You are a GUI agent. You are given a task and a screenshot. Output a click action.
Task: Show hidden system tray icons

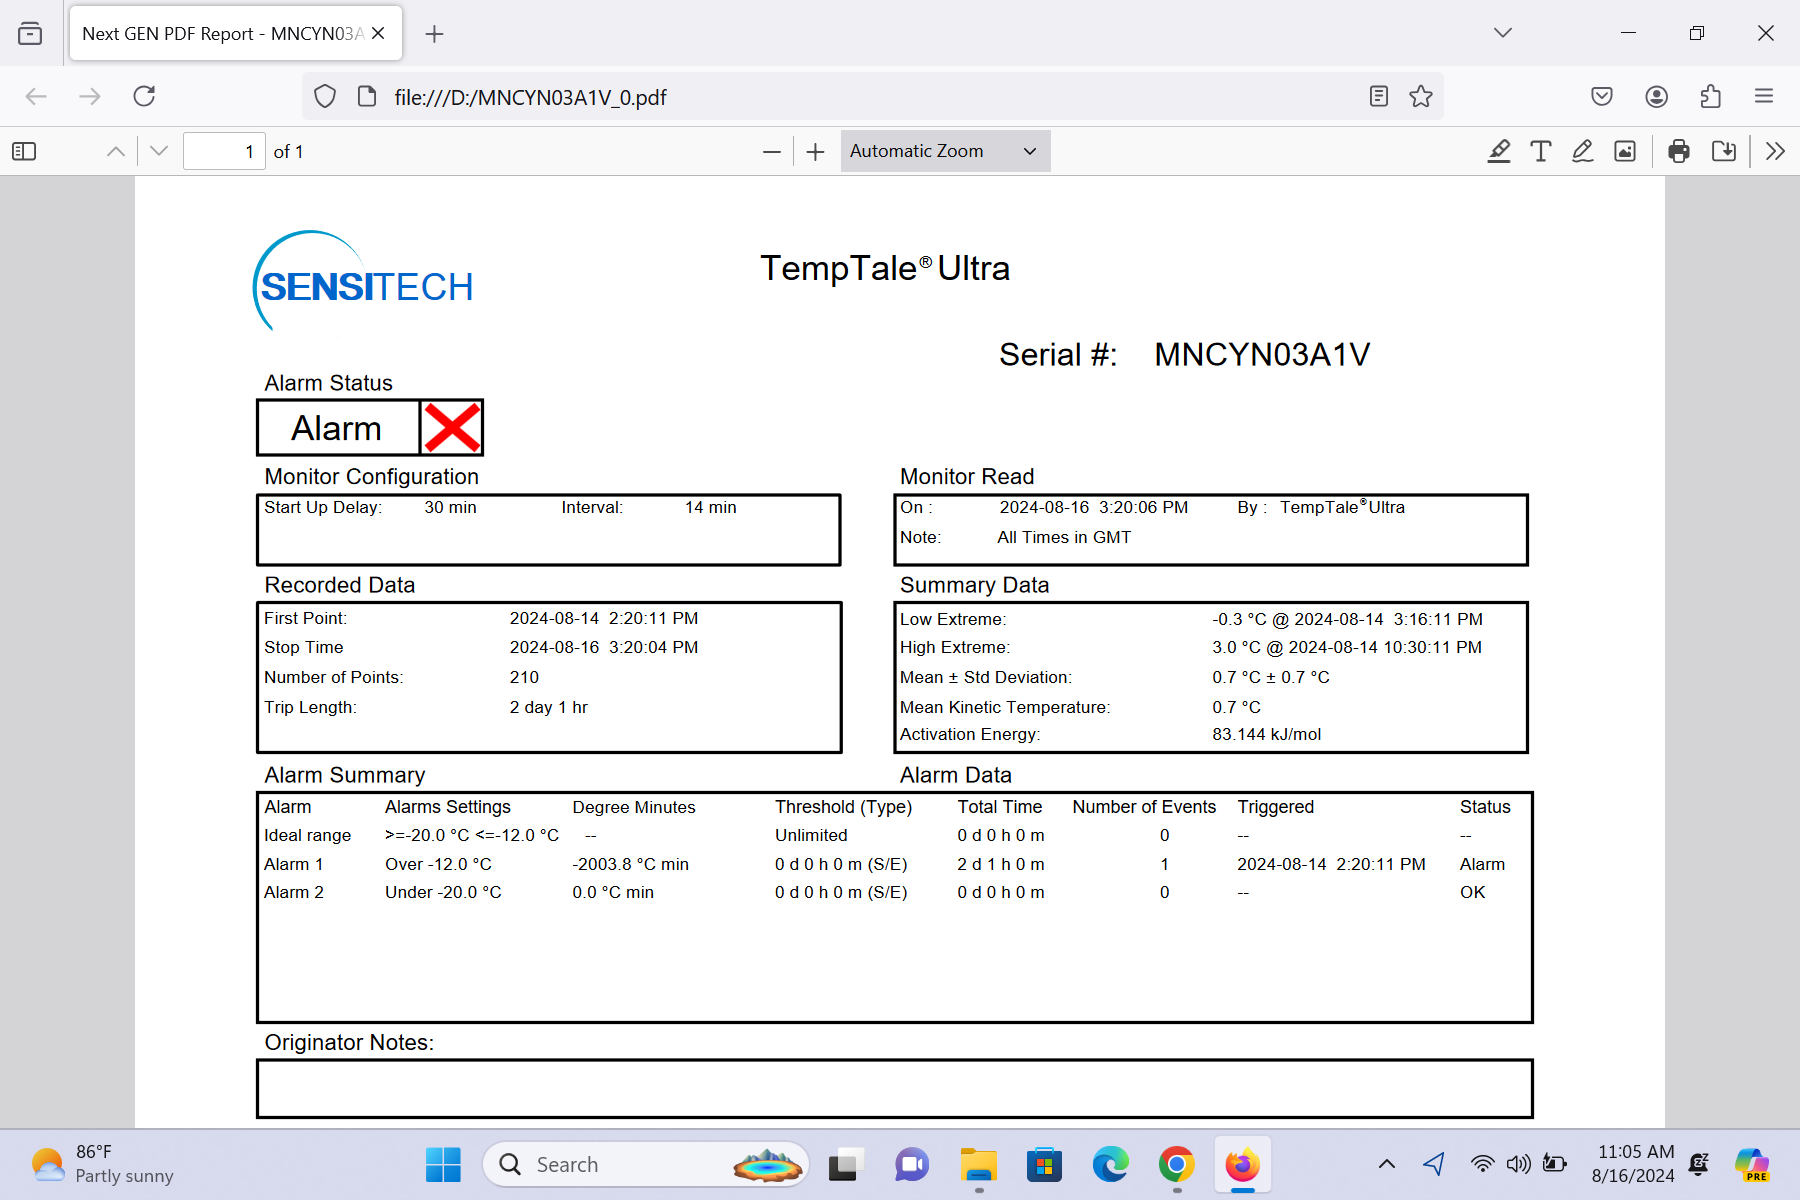[1387, 1164]
